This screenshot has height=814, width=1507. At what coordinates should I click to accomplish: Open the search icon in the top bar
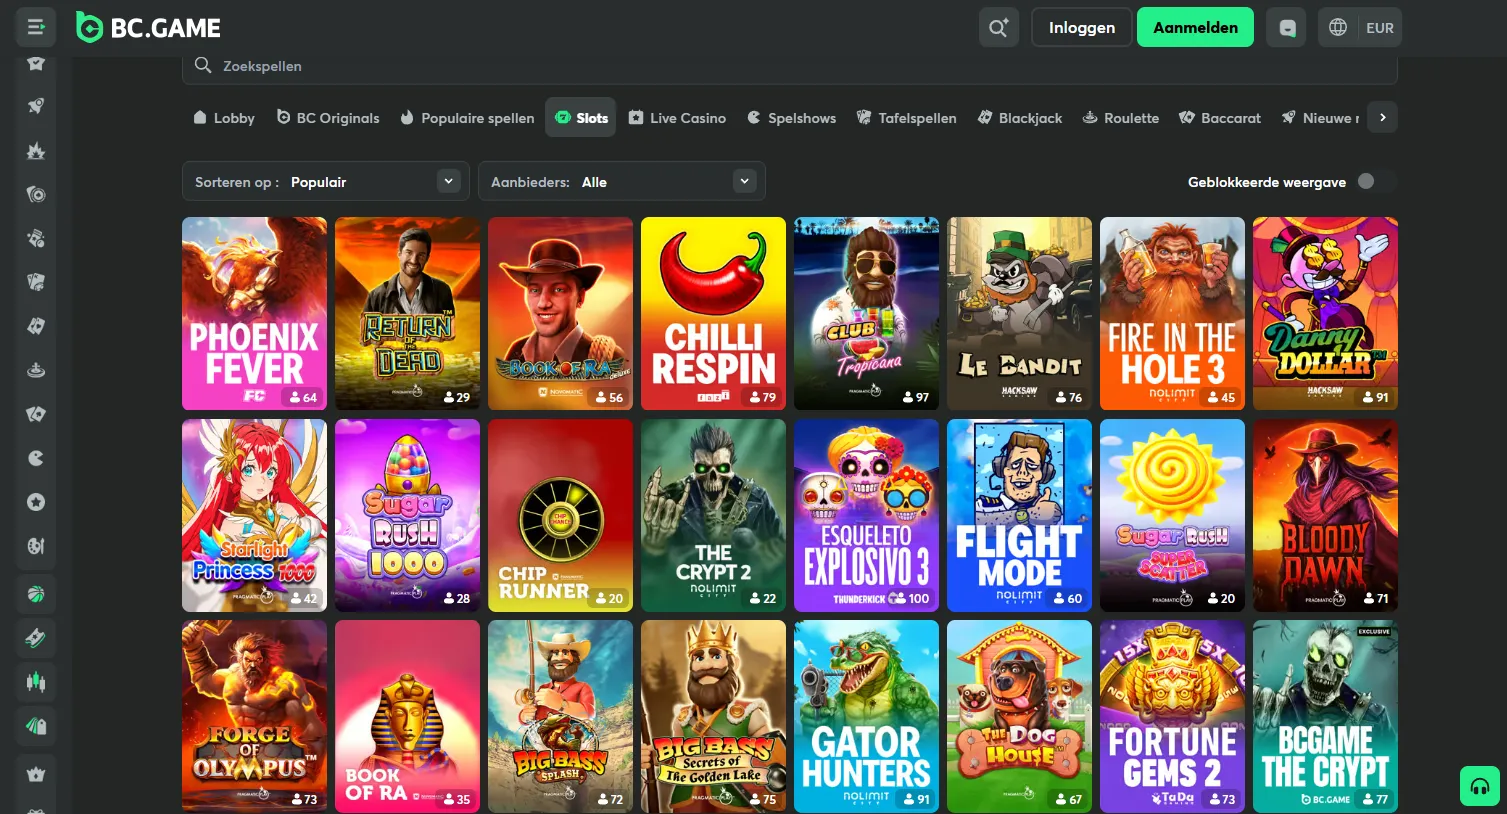(x=998, y=27)
